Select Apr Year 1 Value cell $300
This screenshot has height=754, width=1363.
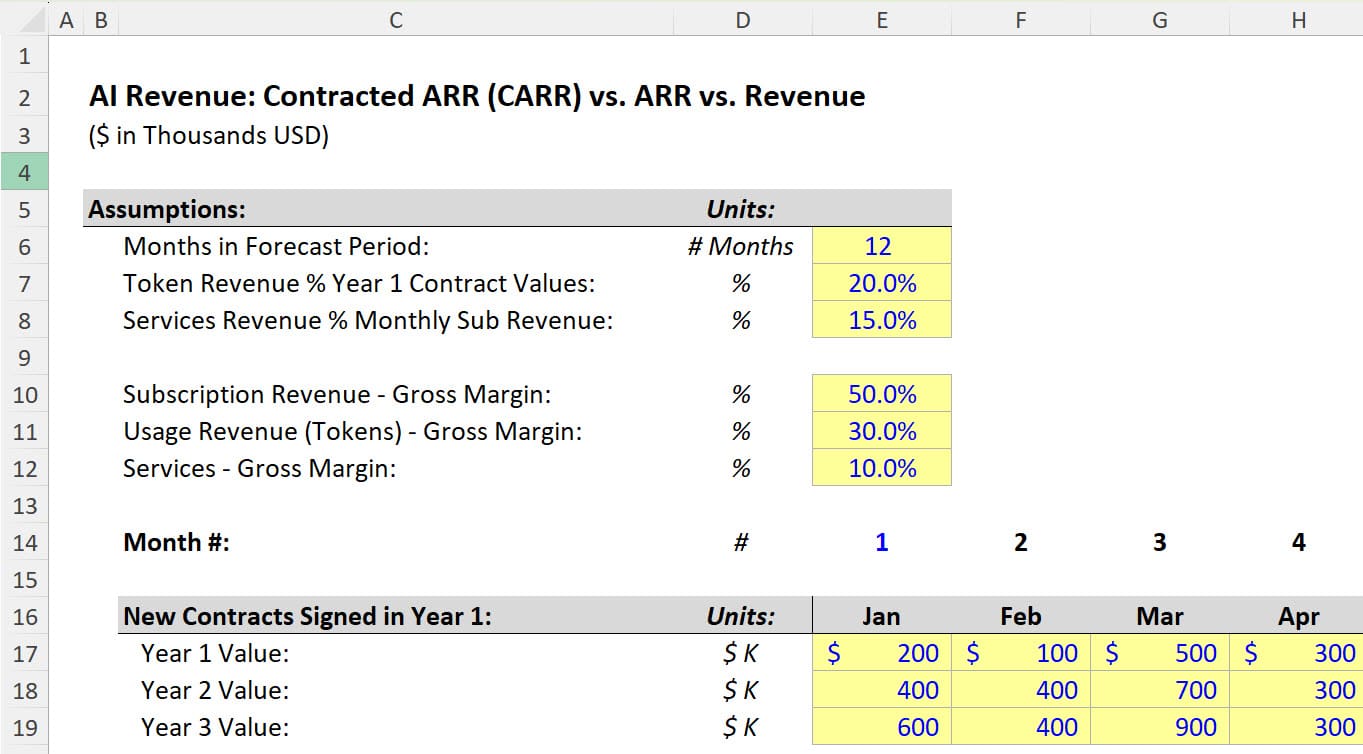pyautogui.click(x=1298, y=653)
